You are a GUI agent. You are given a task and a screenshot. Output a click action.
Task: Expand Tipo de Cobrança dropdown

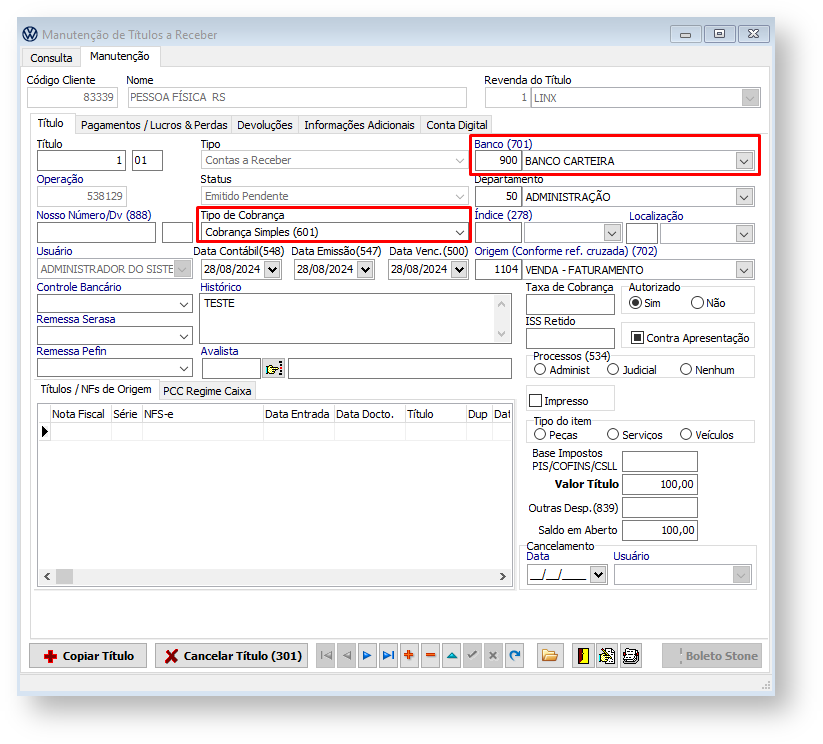(x=460, y=232)
